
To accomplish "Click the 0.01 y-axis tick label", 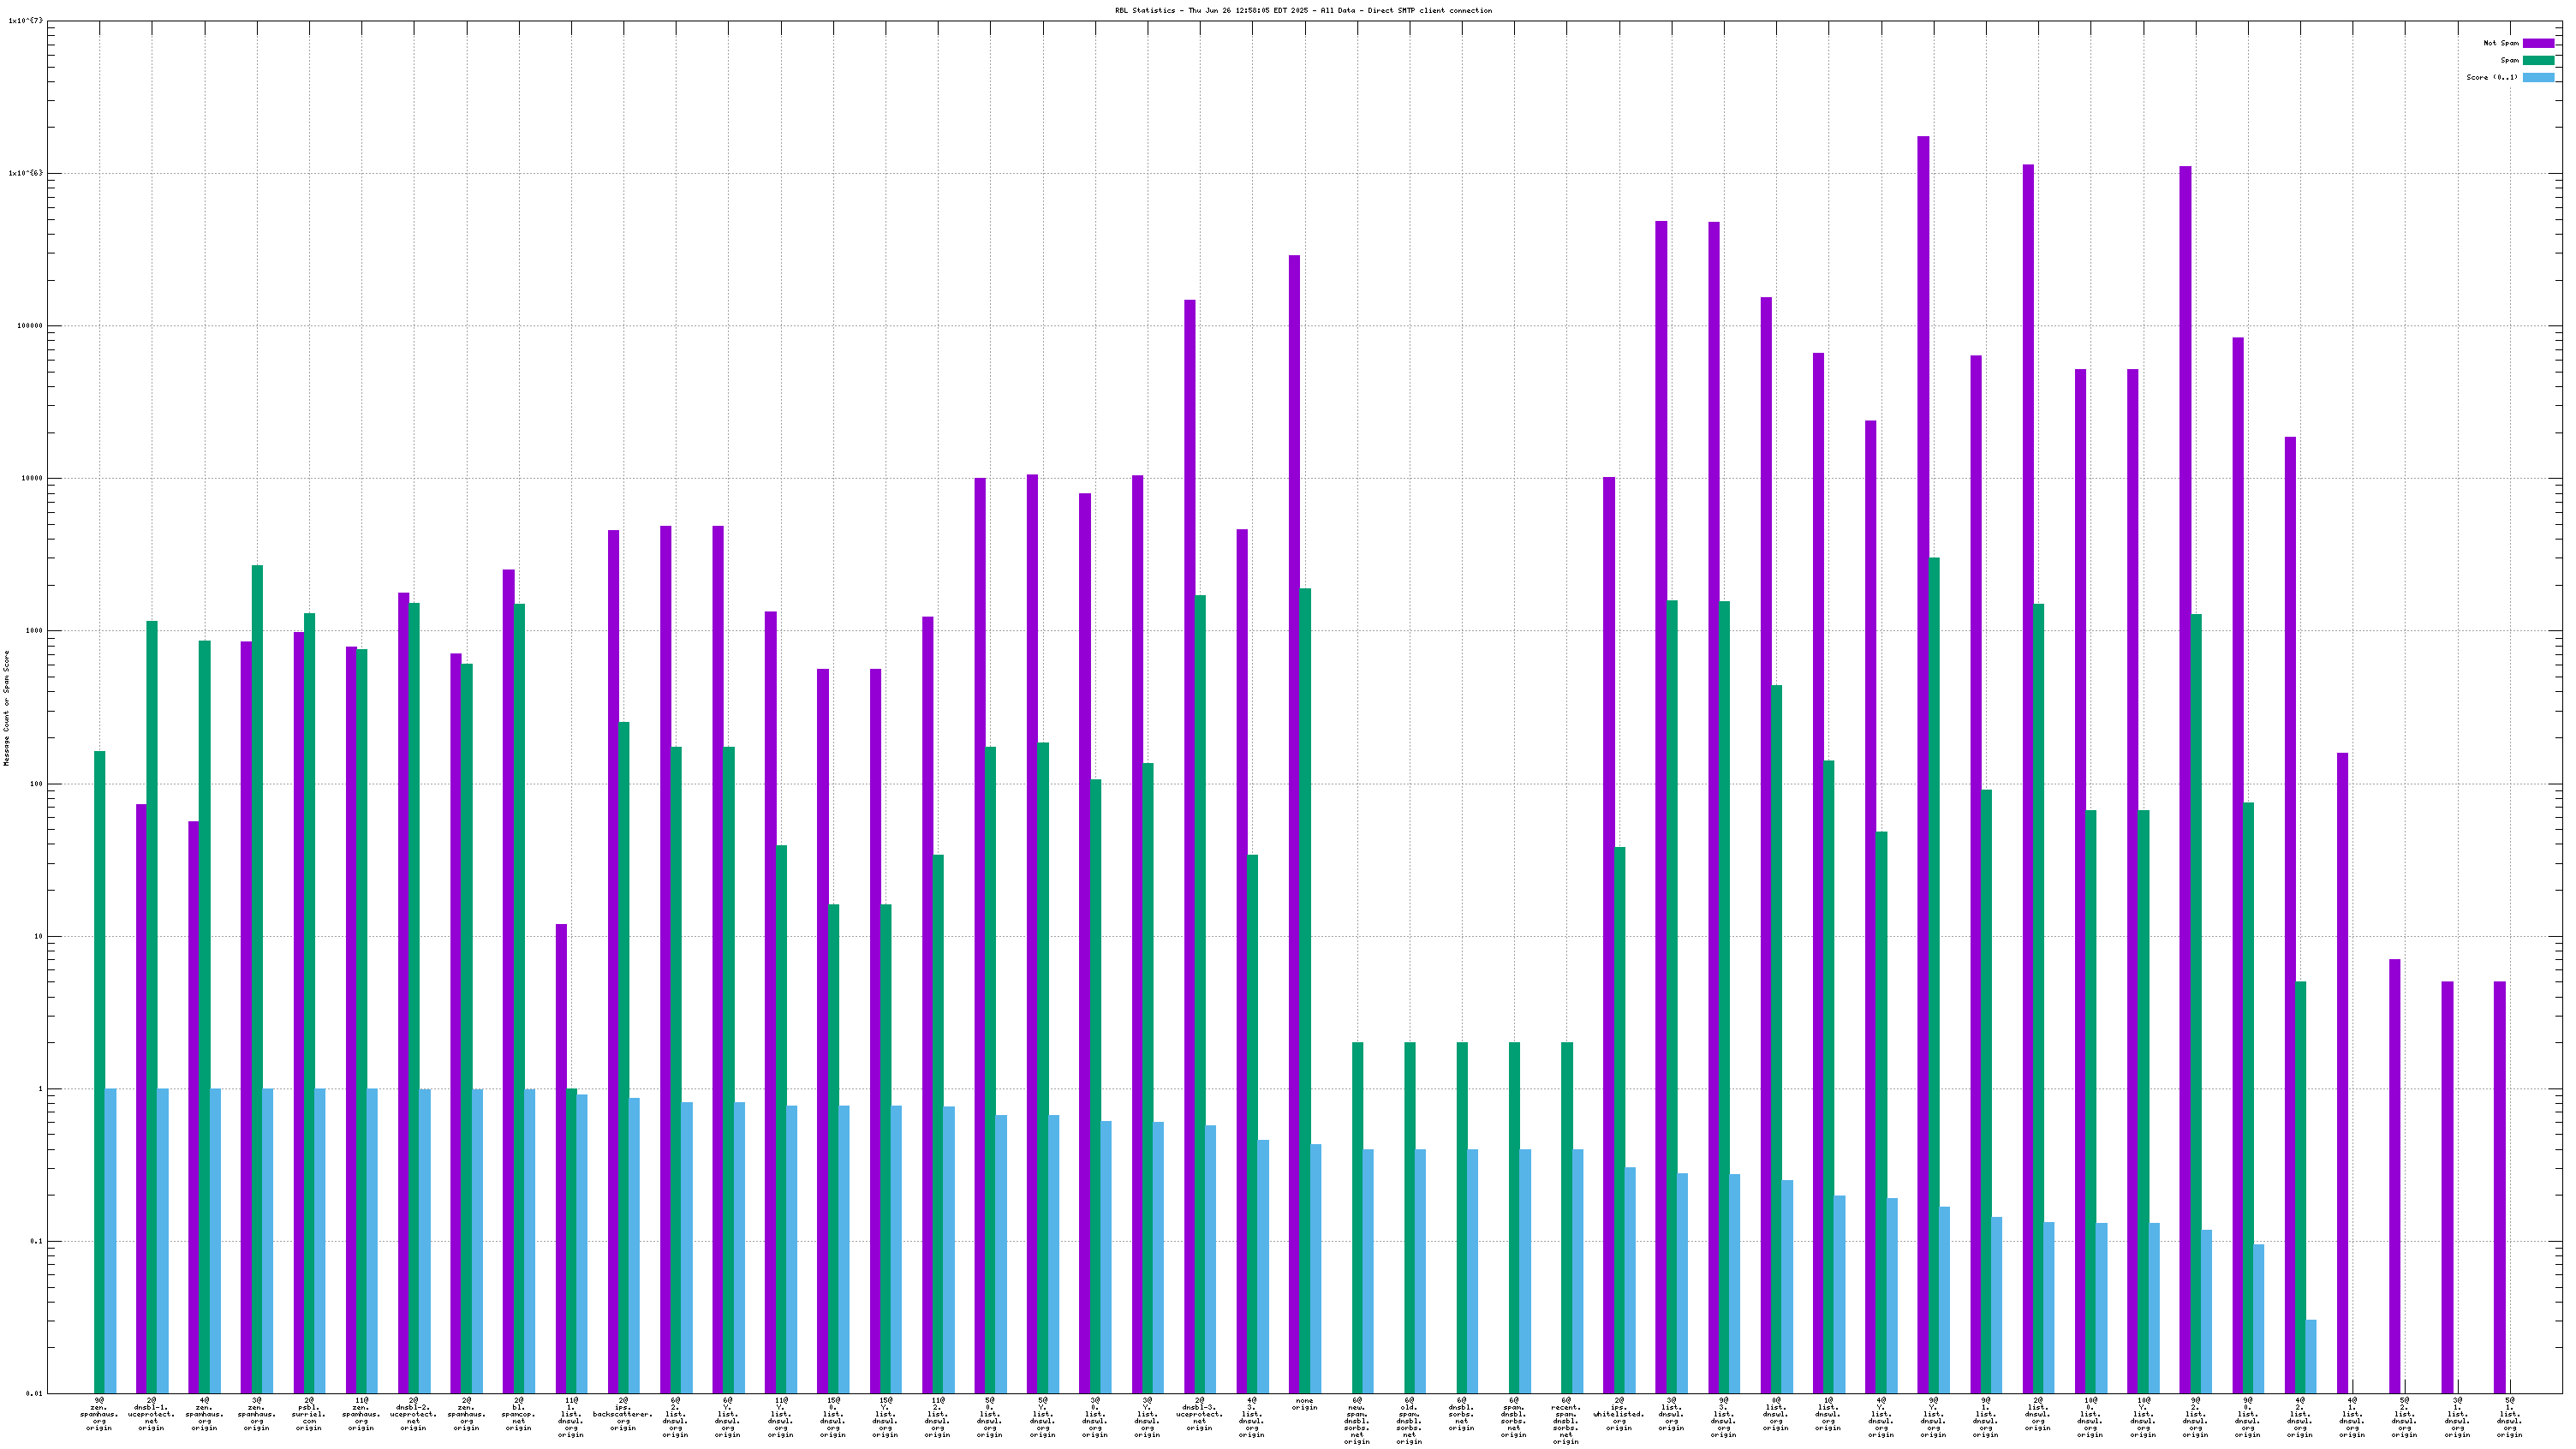I will (x=34, y=1393).
